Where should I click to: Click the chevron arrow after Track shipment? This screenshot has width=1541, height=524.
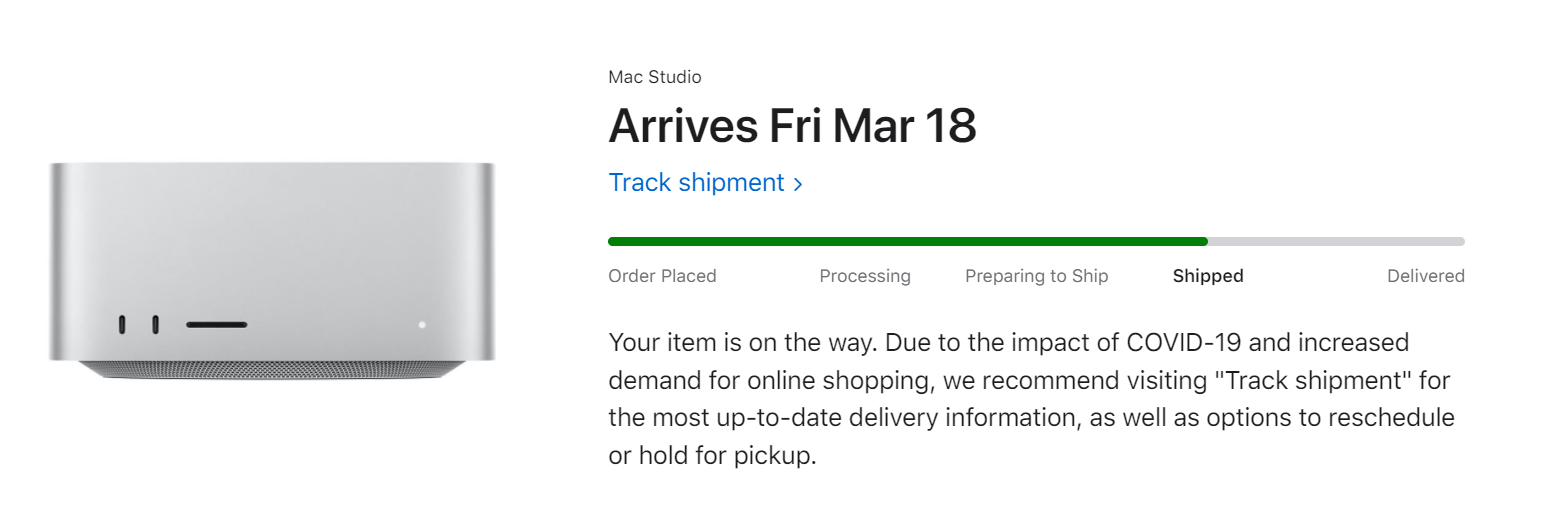click(x=798, y=184)
